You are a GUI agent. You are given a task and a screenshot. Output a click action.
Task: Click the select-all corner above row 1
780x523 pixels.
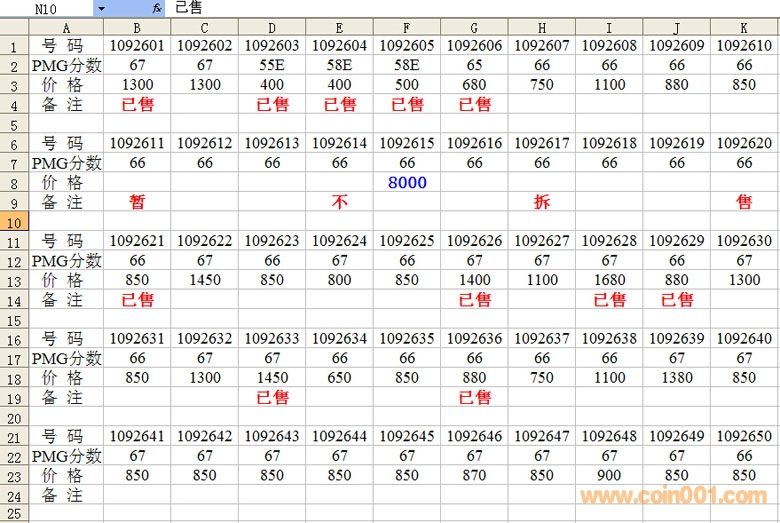click(x=14, y=27)
